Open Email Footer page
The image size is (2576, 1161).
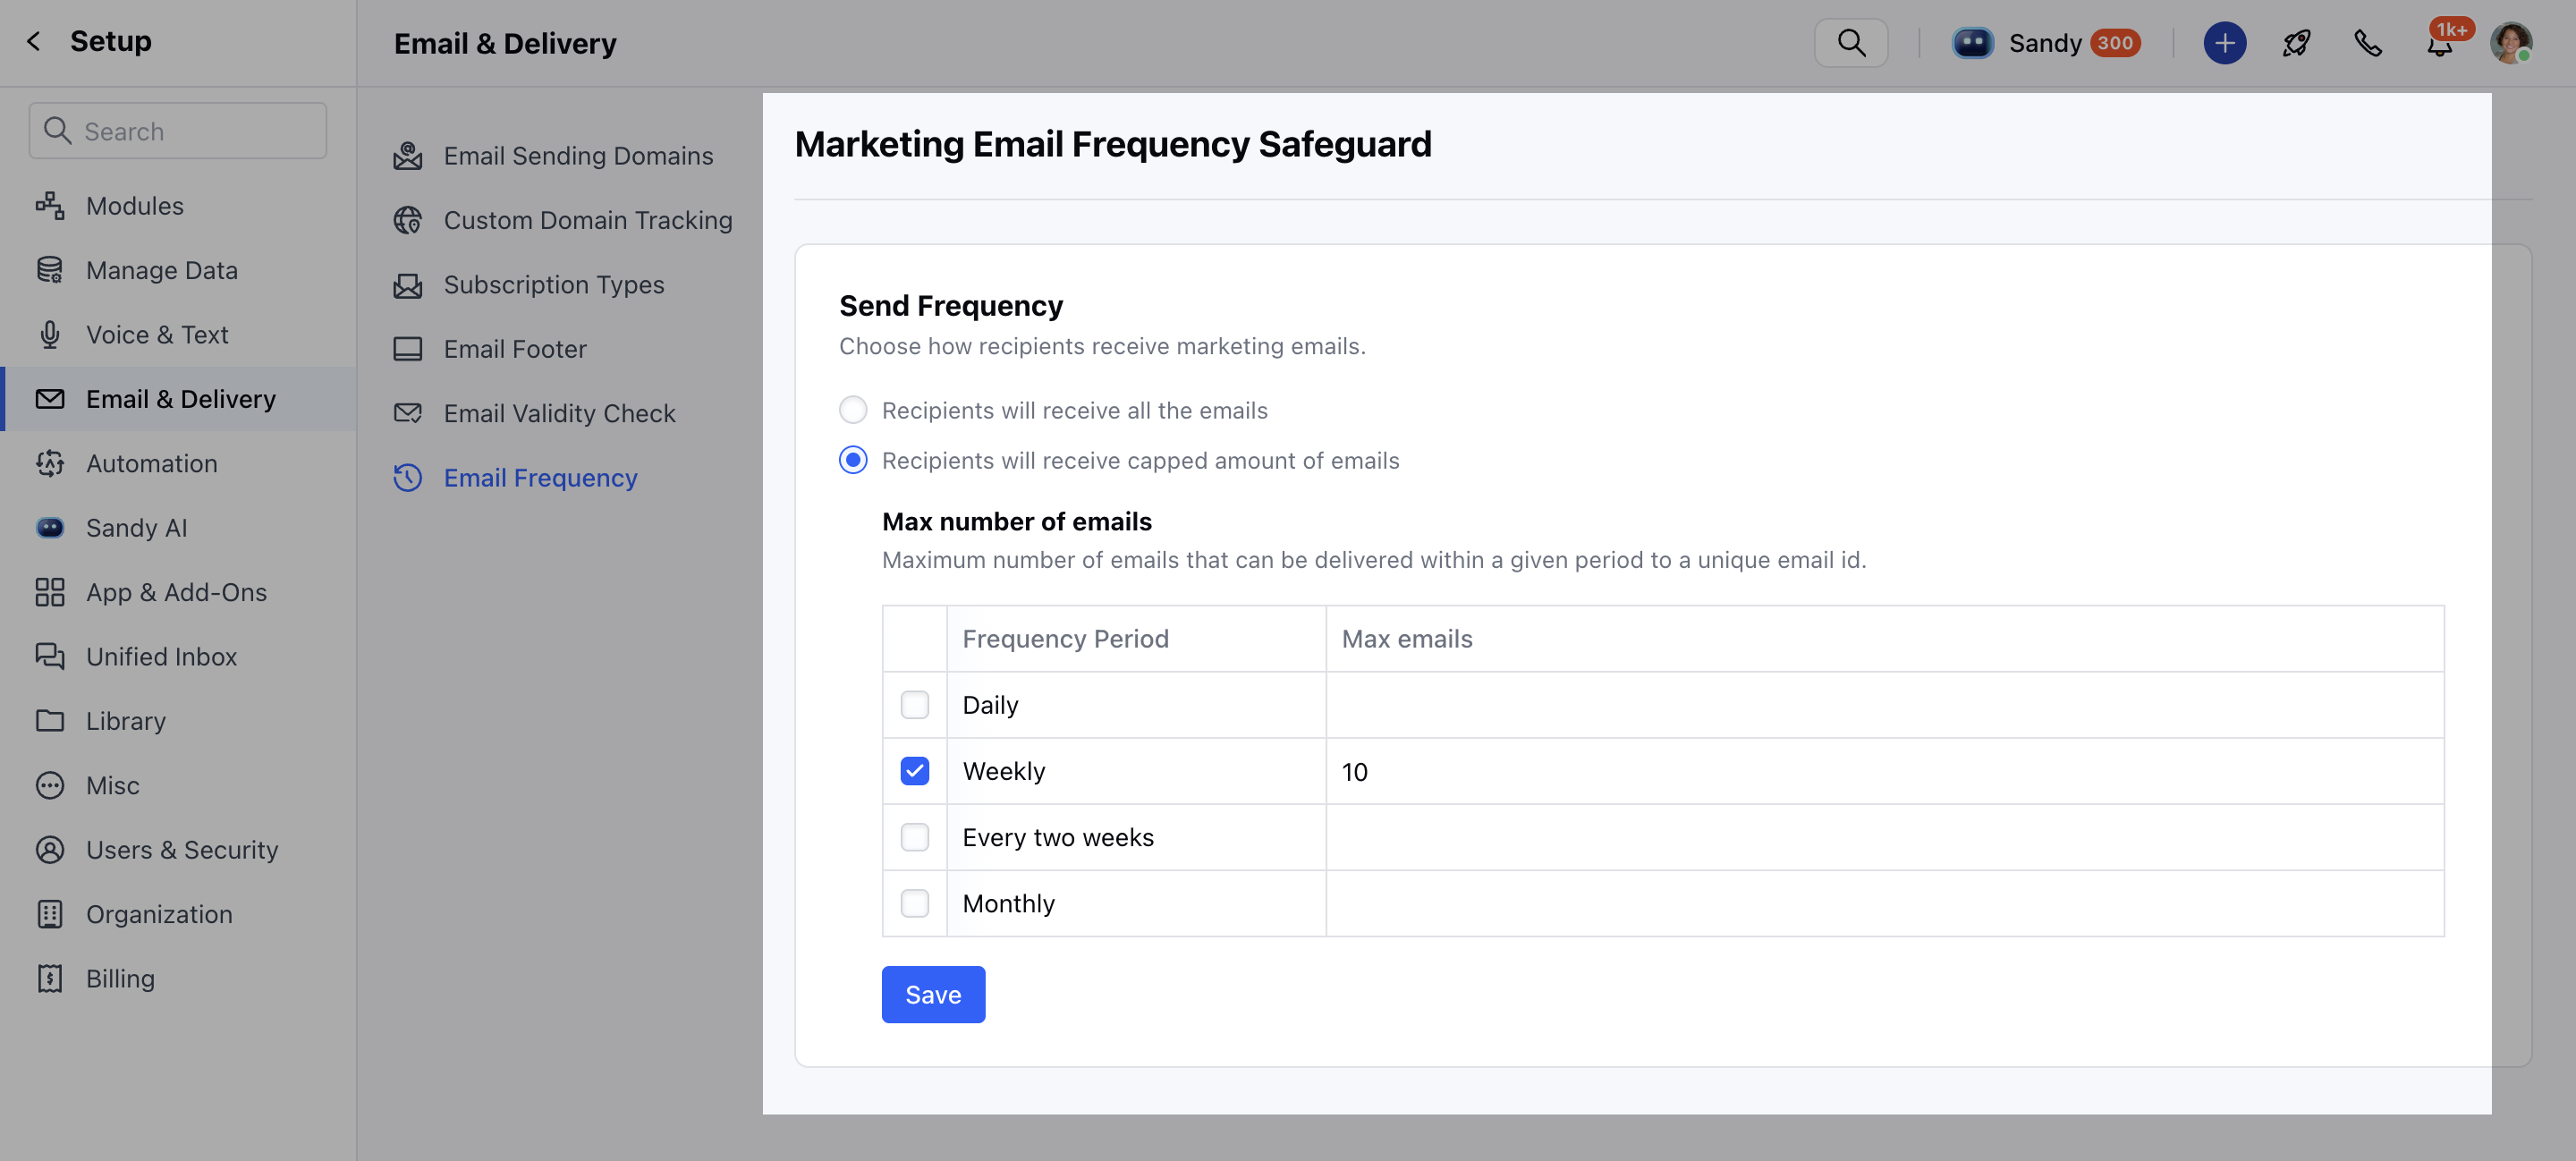pyautogui.click(x=515, y=349)
